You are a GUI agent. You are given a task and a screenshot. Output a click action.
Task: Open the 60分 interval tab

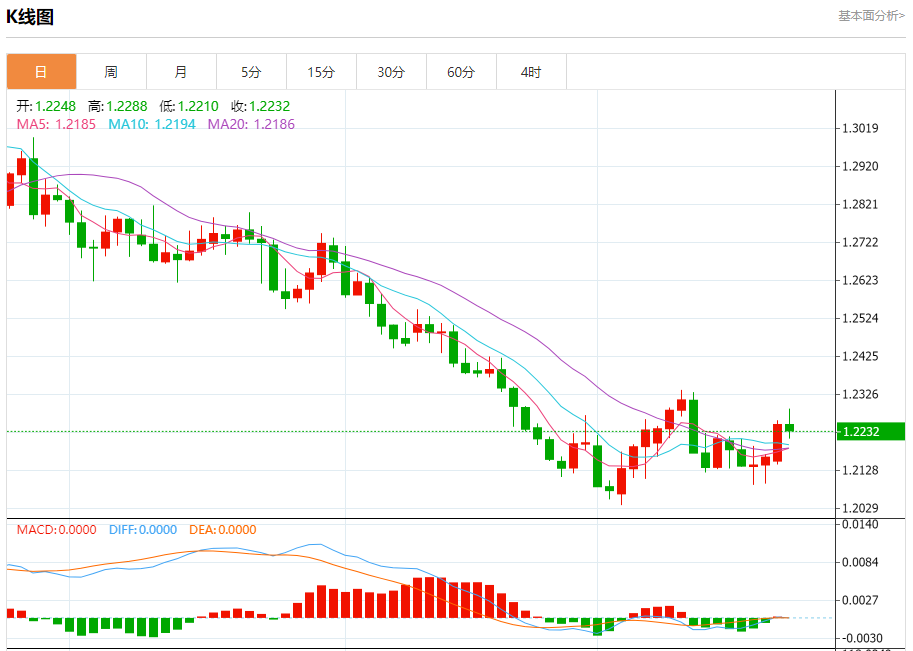tap(461, 72)
